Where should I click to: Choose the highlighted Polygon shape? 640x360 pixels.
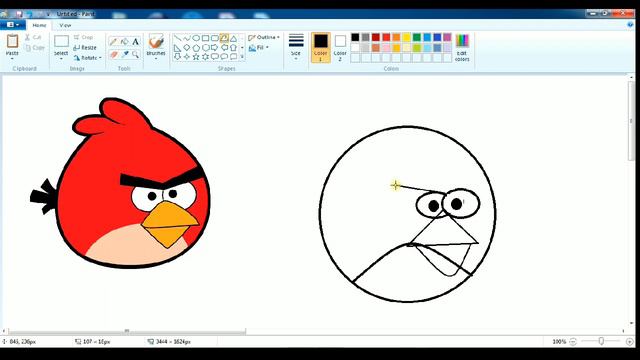[x=224, y=38]
